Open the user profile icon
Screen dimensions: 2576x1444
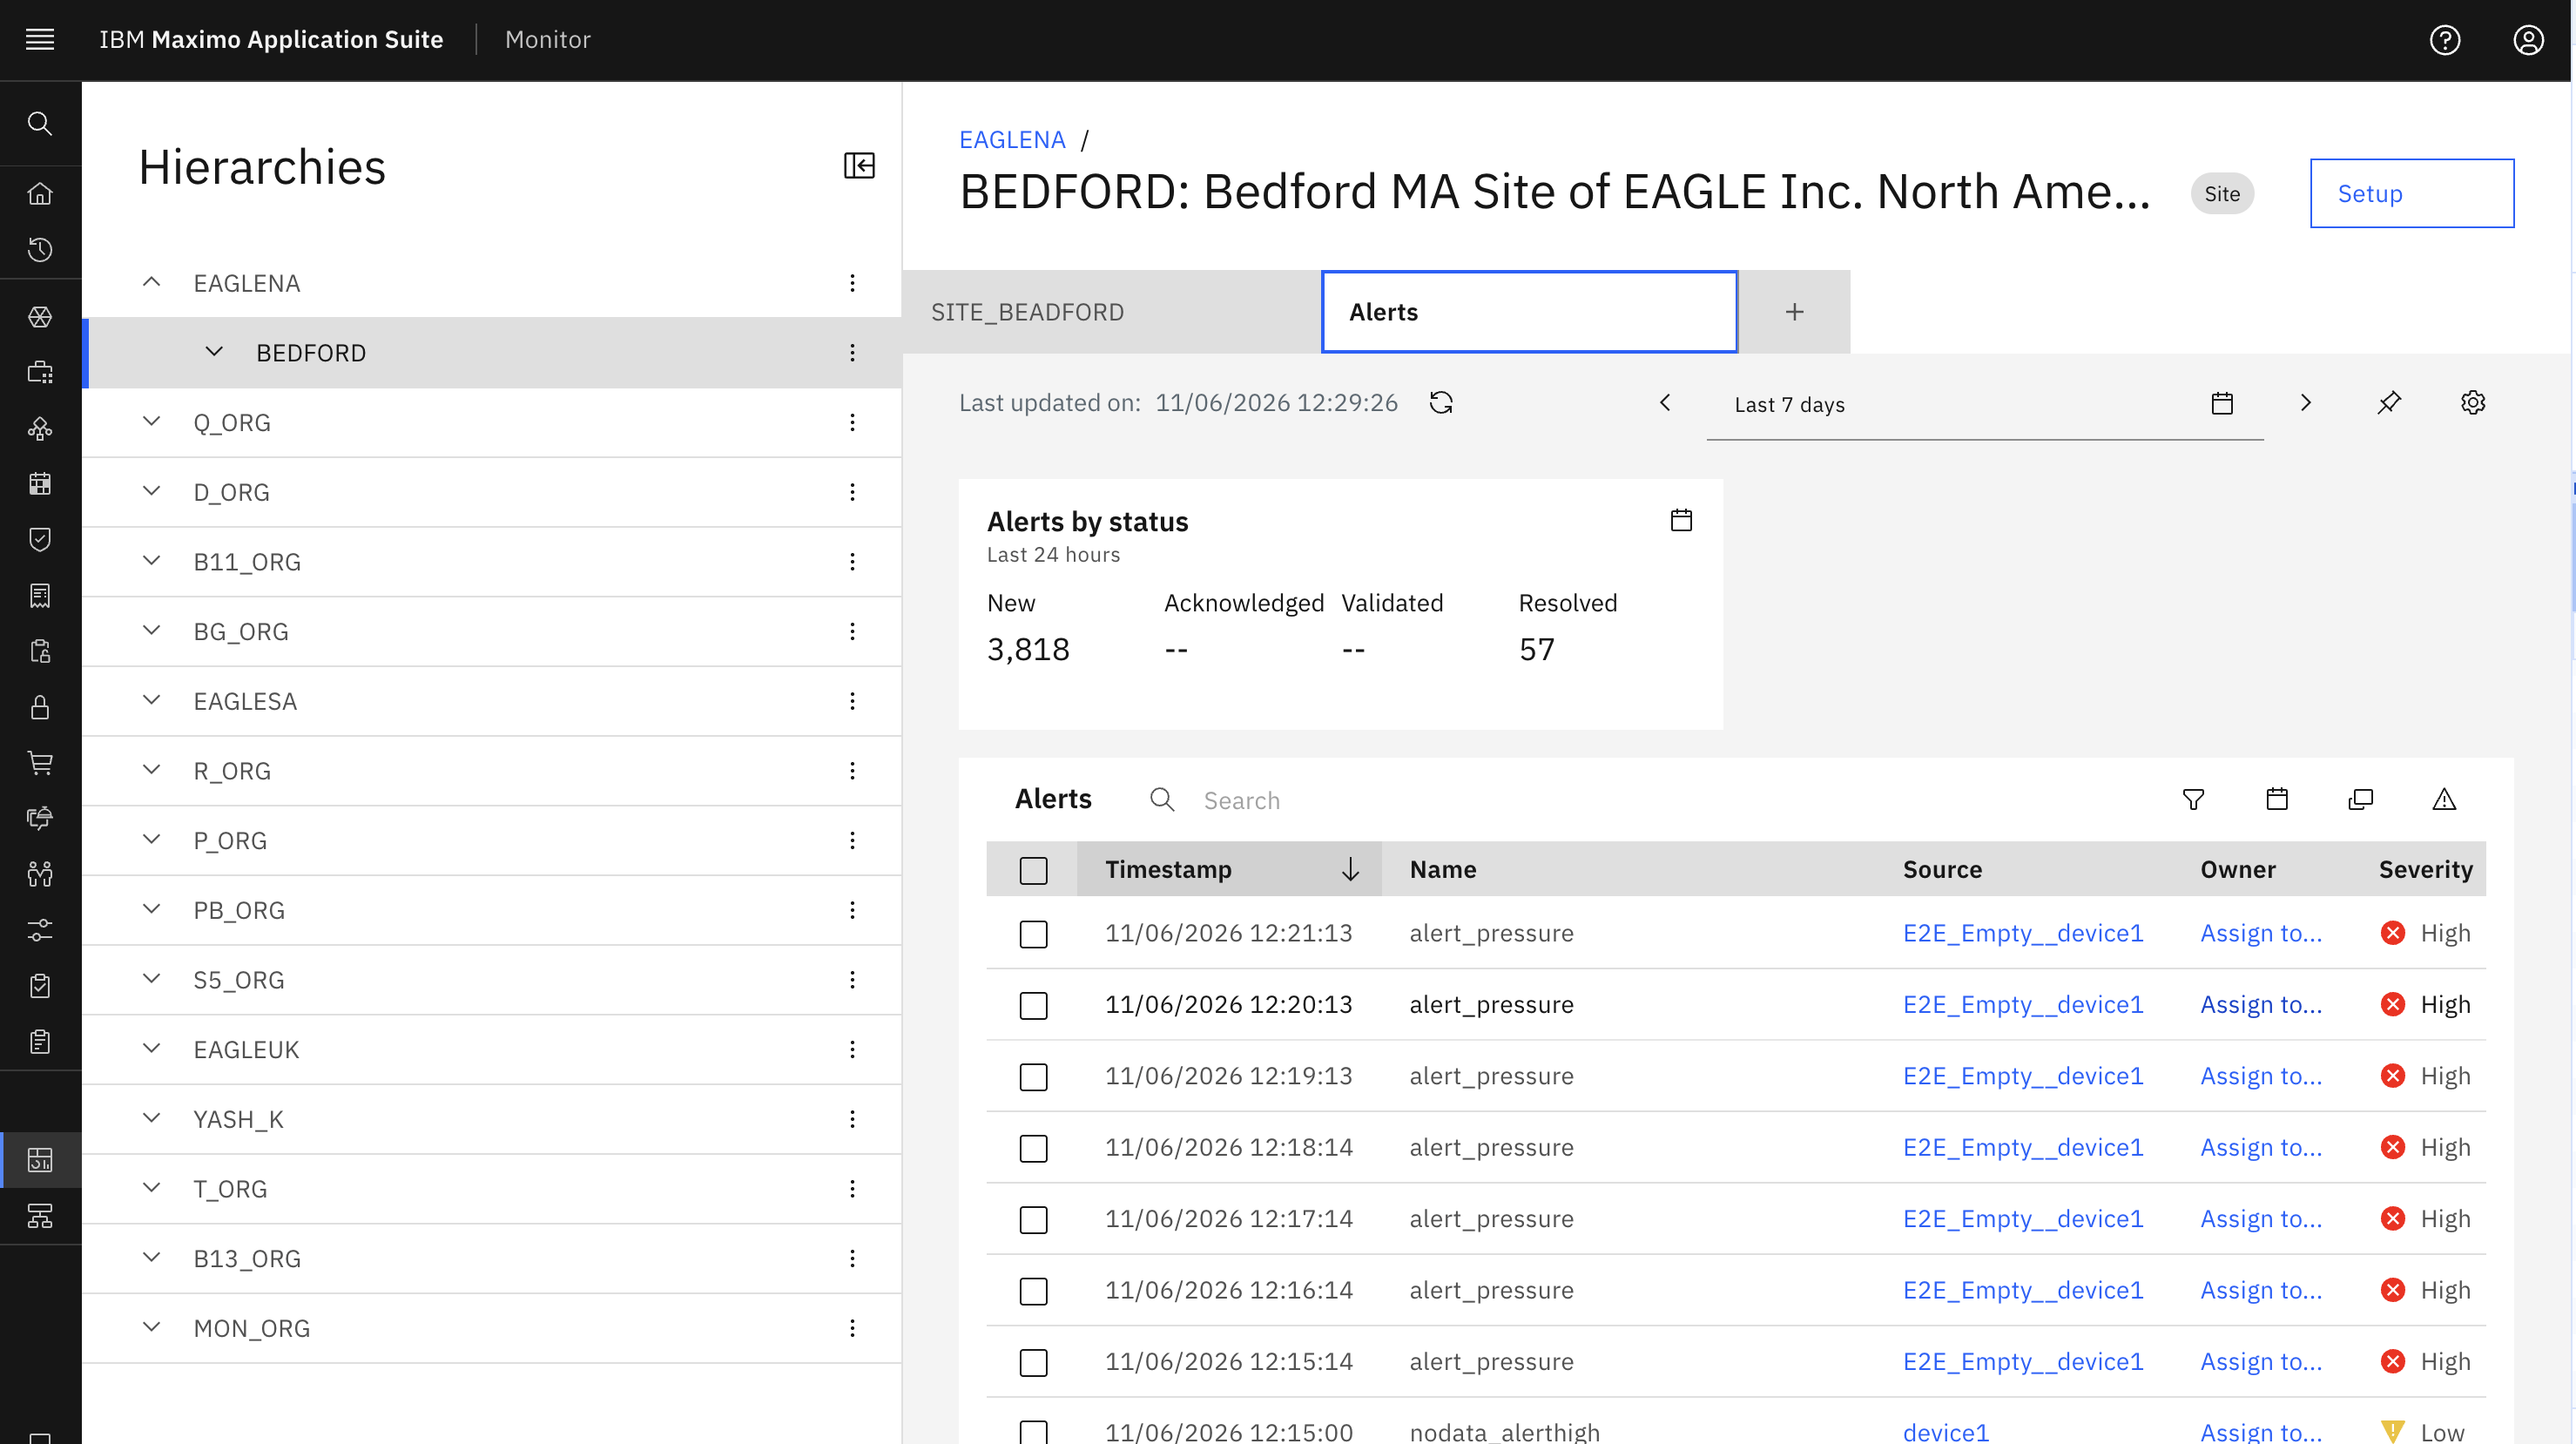(x=2528, y=40)
